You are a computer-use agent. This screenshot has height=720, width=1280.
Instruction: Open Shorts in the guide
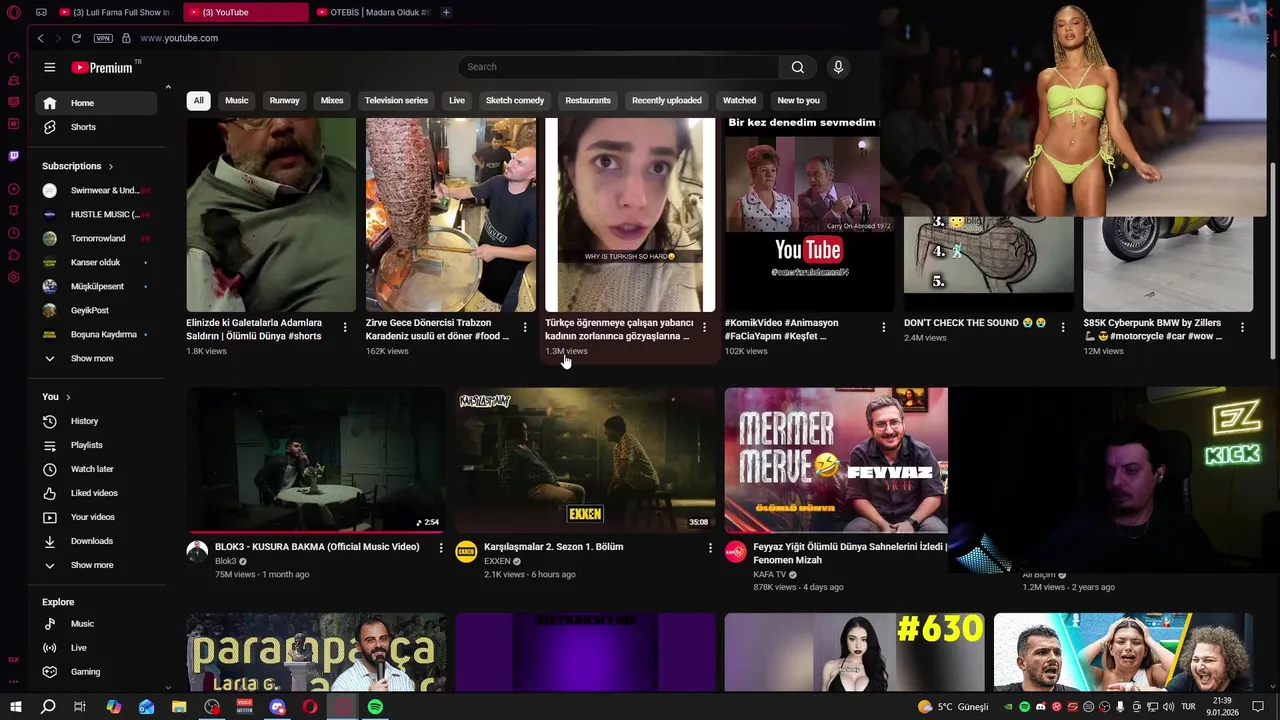coord(96,127)
